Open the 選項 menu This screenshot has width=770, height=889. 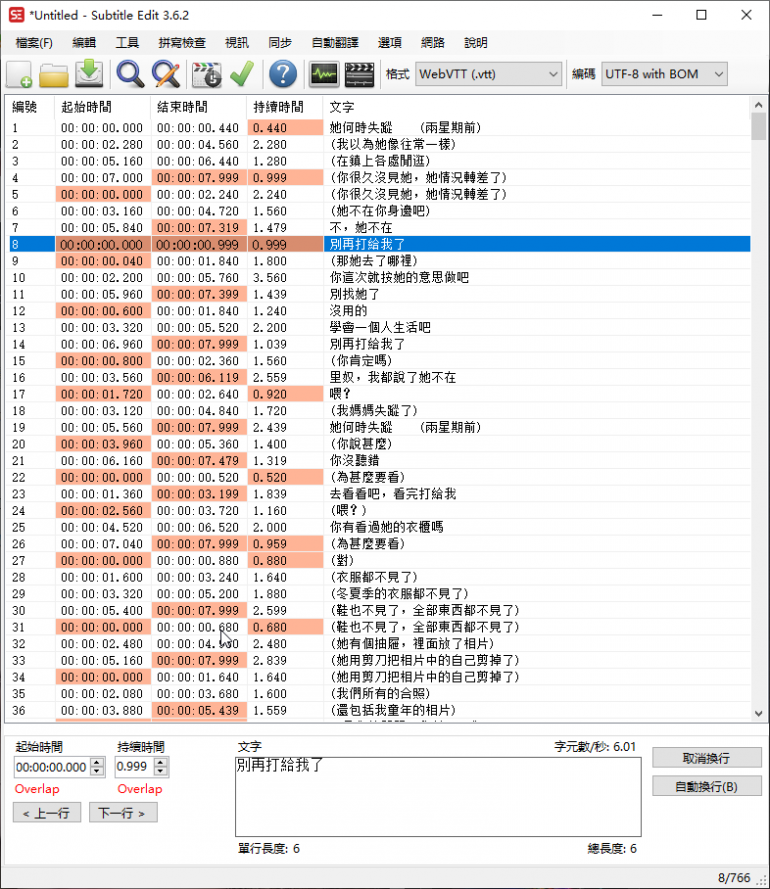(x=390, y=43)
